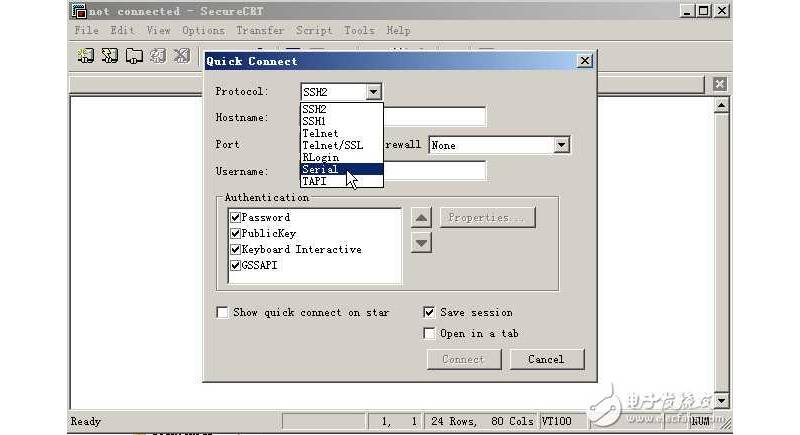Toggle the Keyboard Interactive checkbox
800x435 pixels.
(x=235, y=249)
